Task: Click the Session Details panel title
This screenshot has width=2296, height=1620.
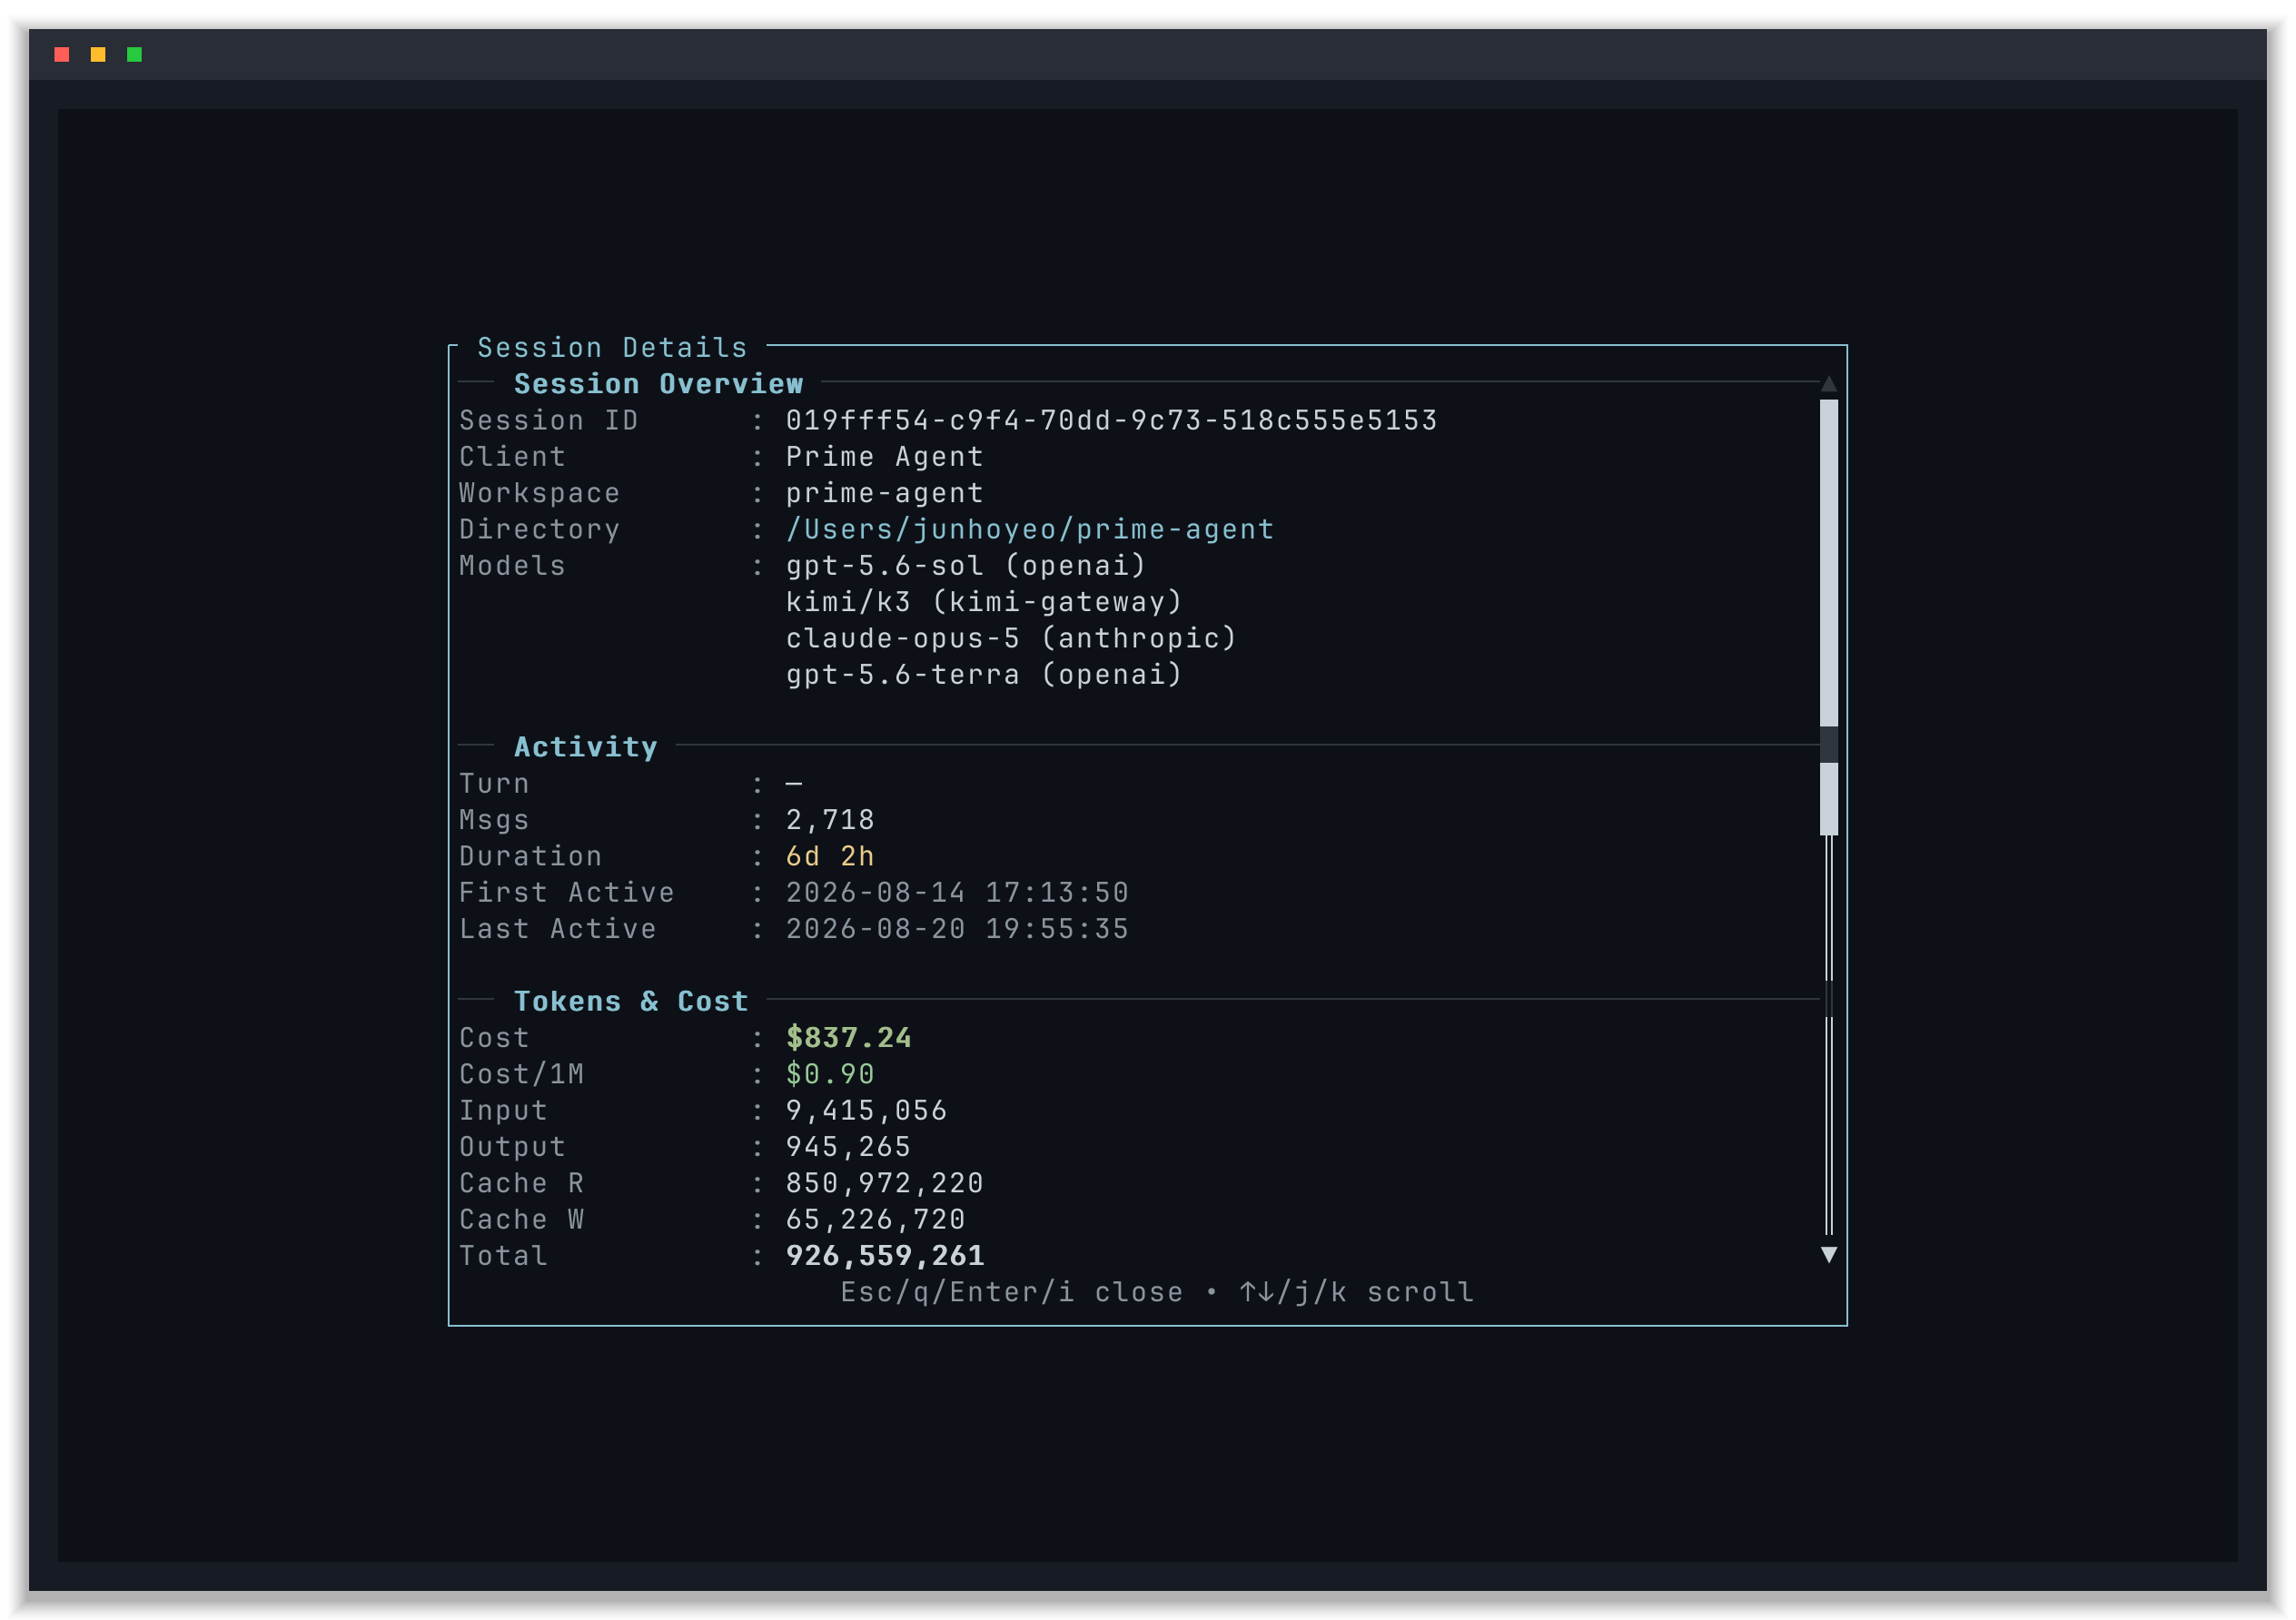Action: coord(612,347)
